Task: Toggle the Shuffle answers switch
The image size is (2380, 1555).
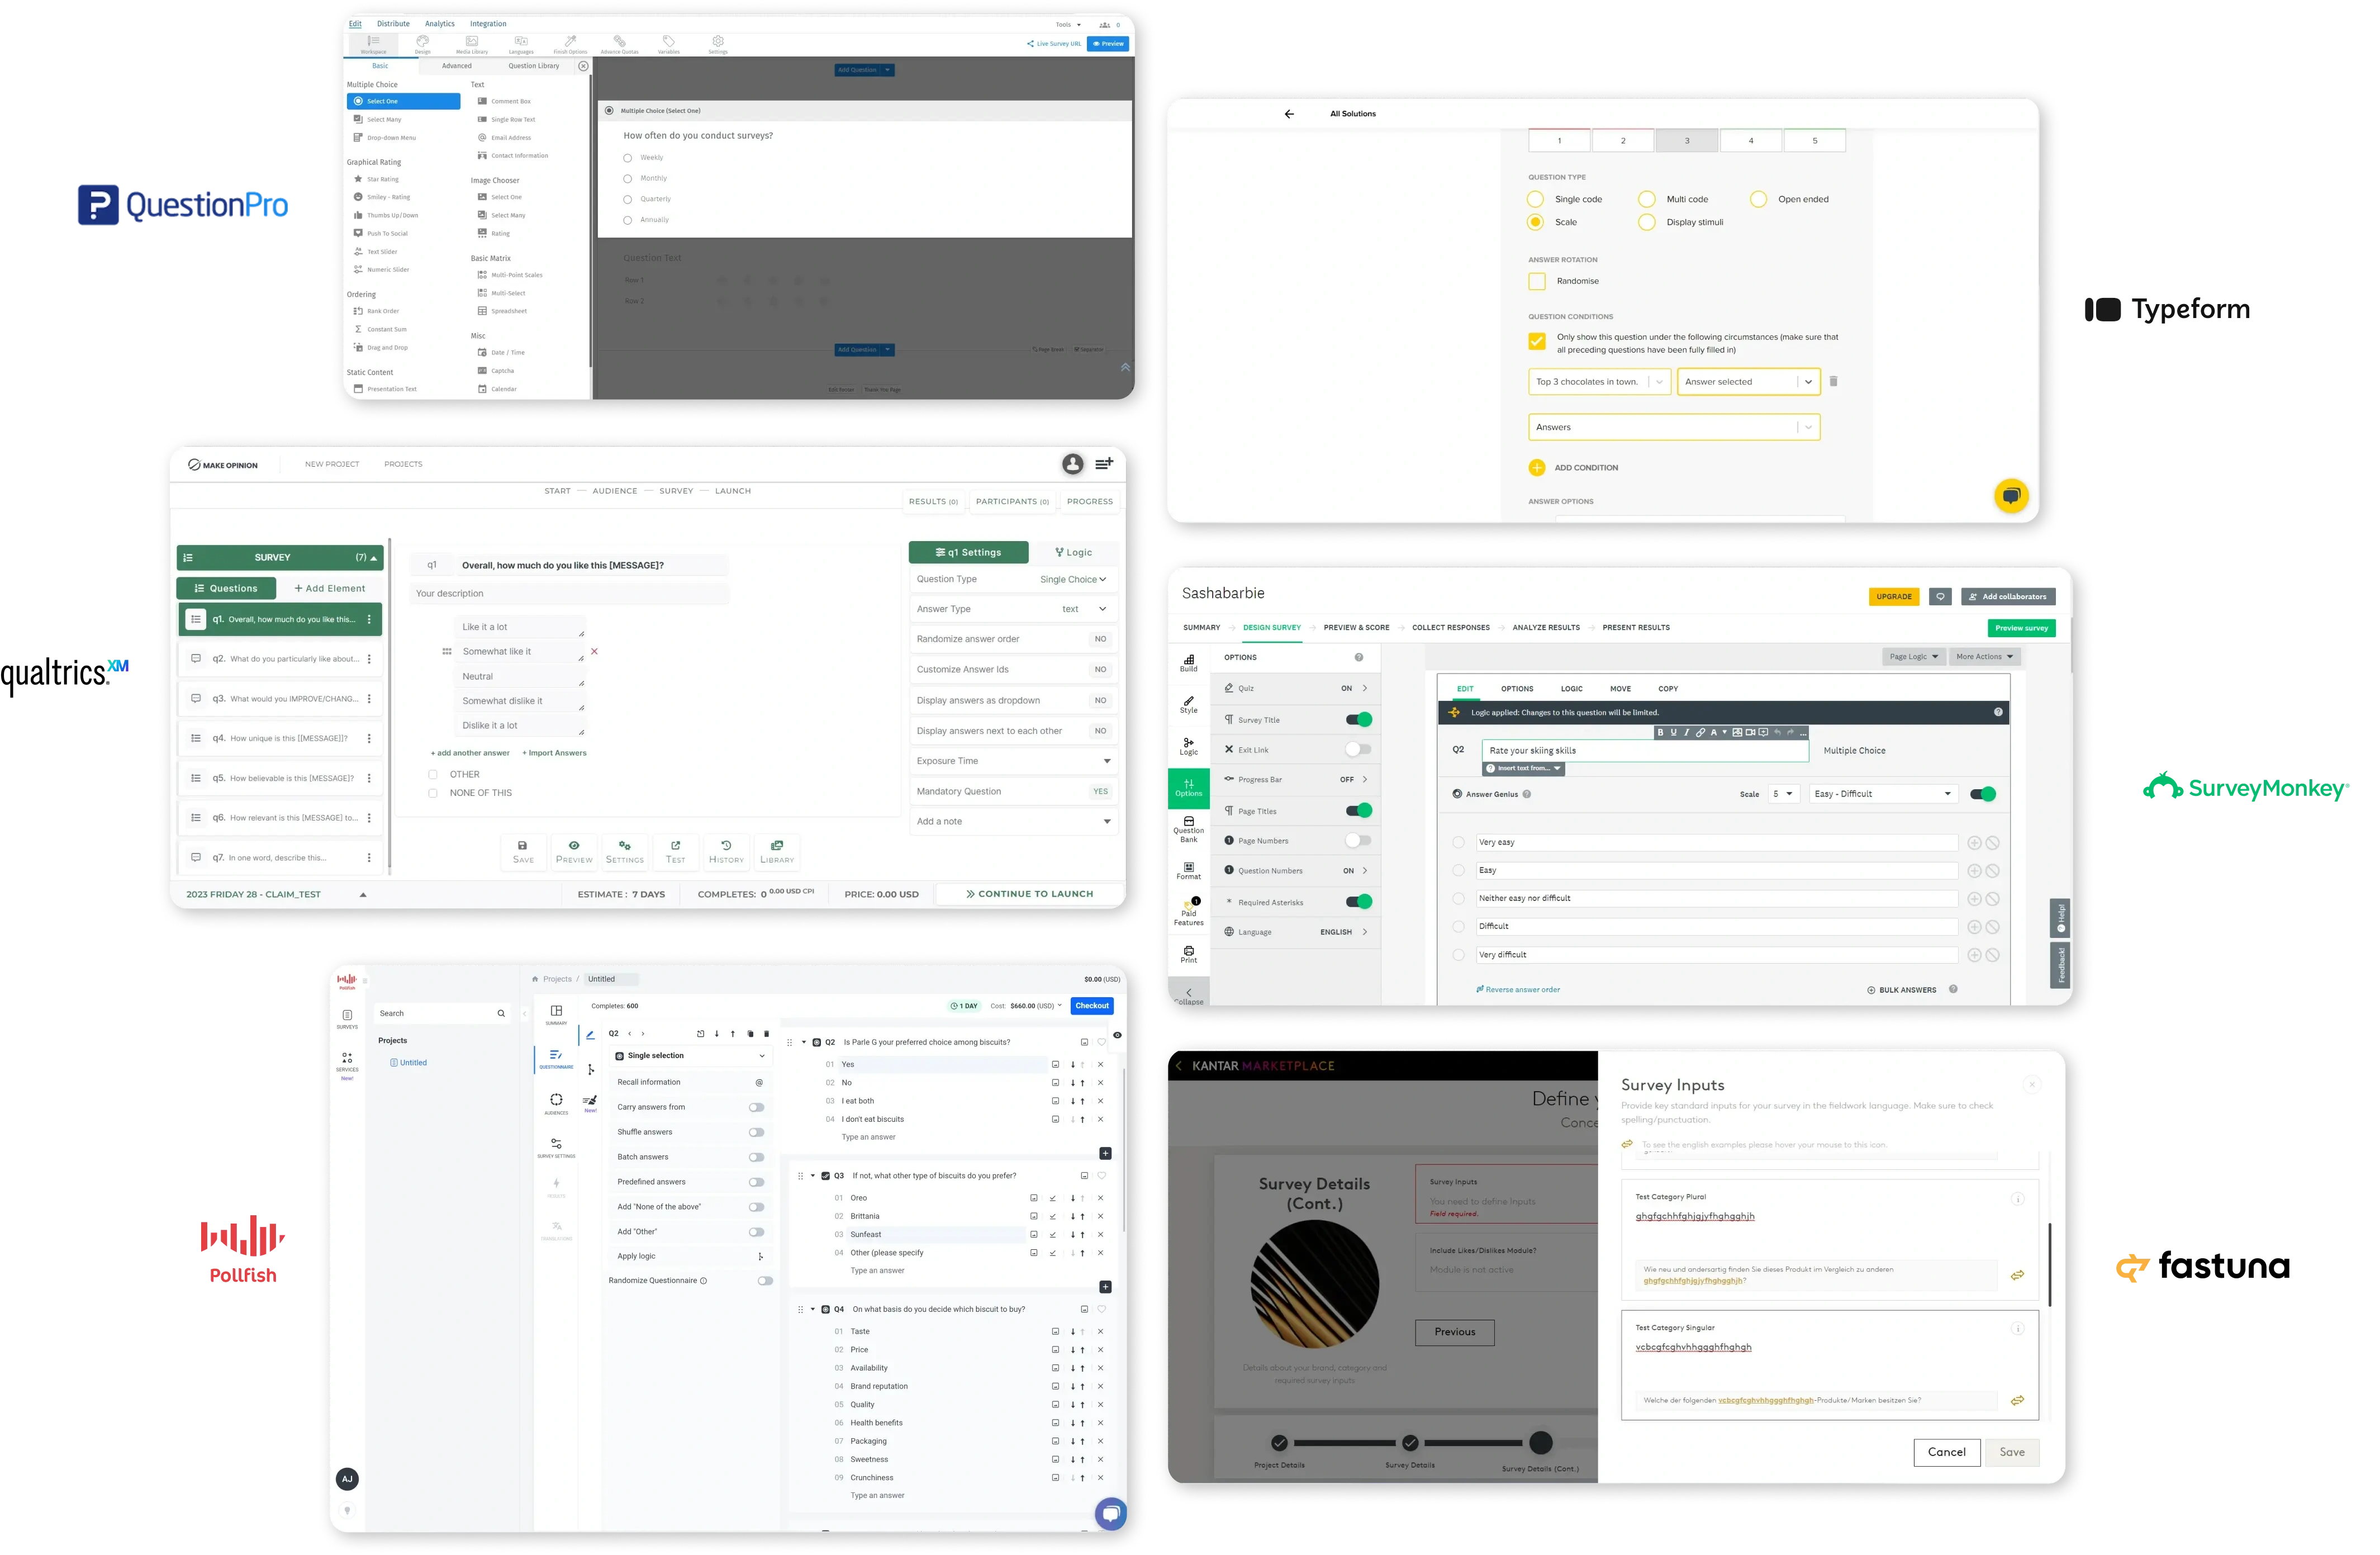Action: 757,1132
